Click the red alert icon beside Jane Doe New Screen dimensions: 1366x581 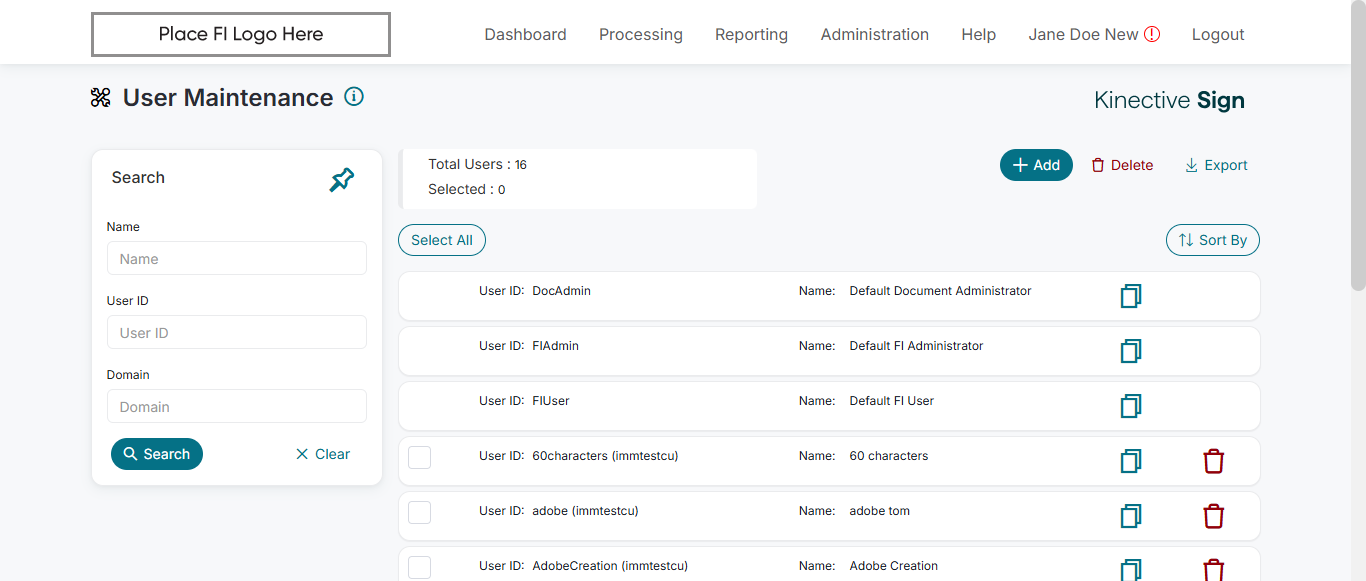pos(1152,34)
